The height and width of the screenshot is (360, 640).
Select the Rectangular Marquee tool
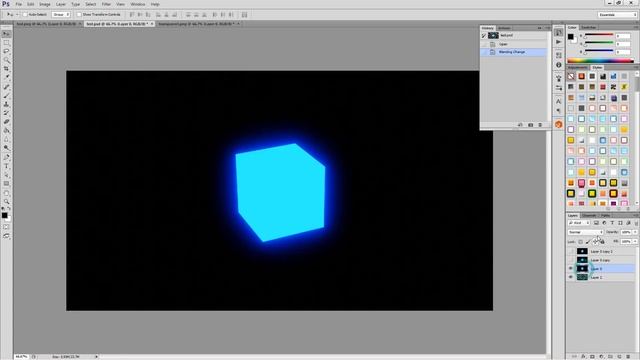tap(6, 42)
